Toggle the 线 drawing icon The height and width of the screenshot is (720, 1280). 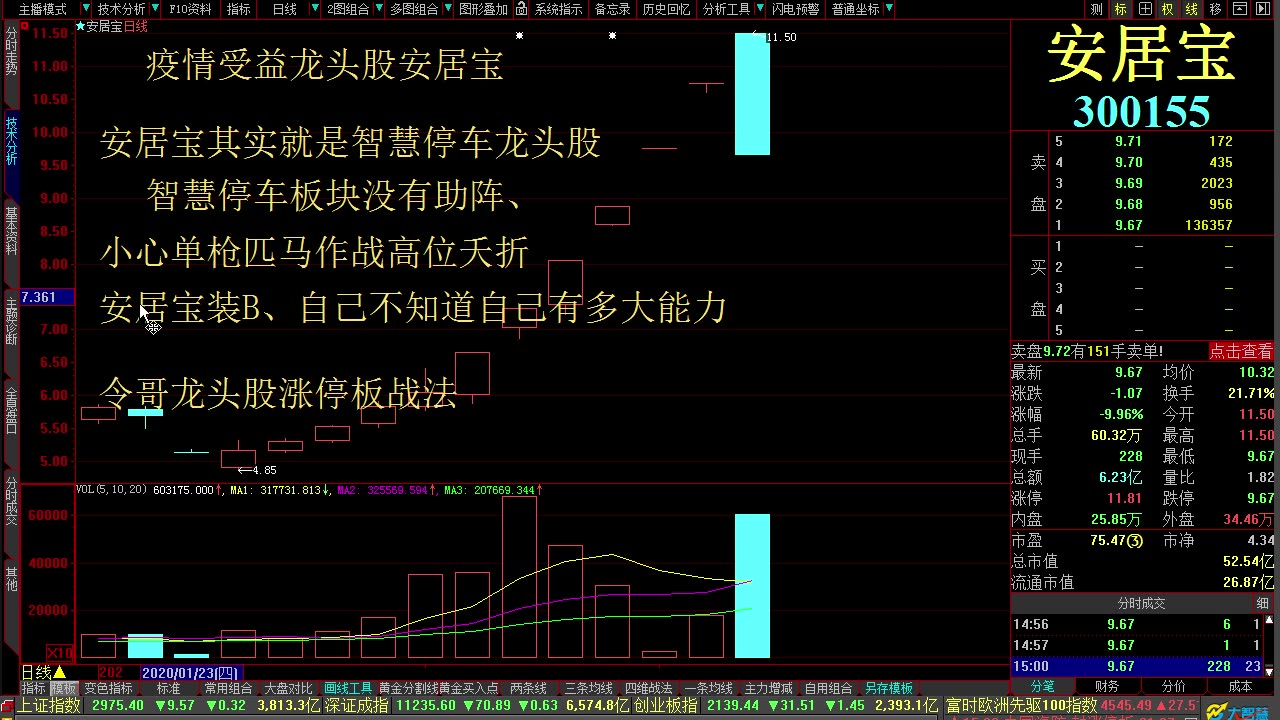point(1192,9)
